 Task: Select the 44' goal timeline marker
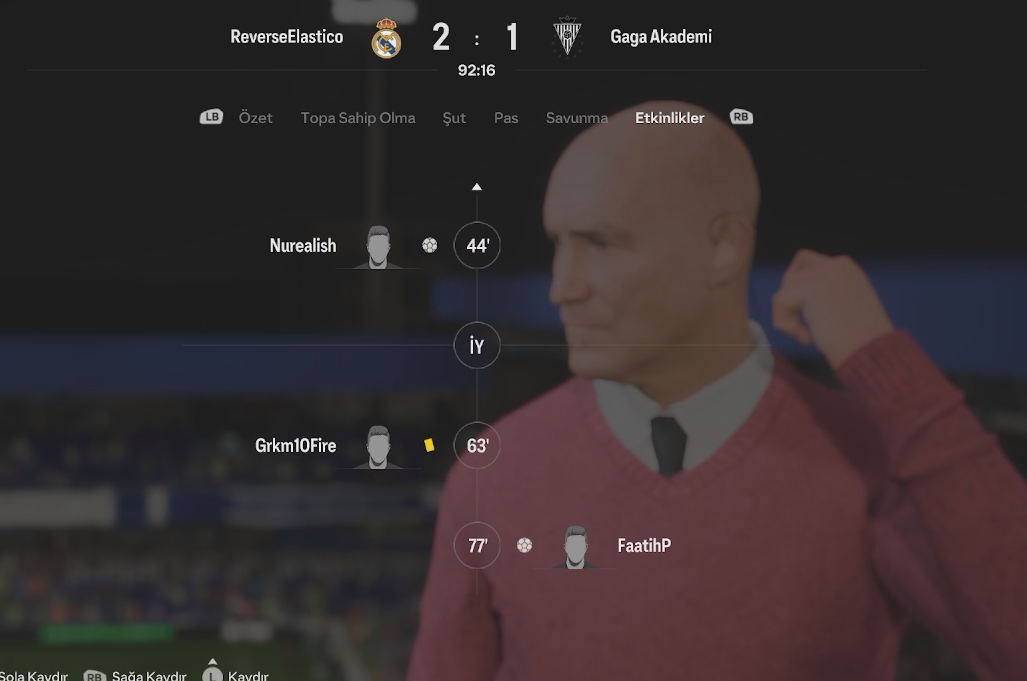[477, 246]
